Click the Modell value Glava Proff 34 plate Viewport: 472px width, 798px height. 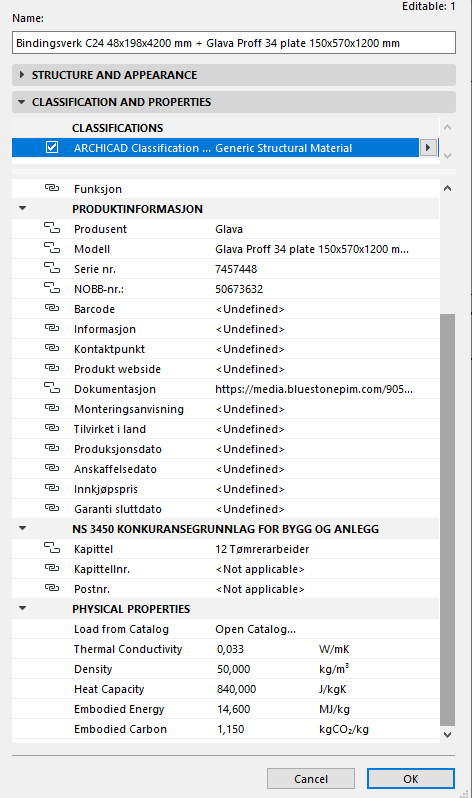(312, 249)
